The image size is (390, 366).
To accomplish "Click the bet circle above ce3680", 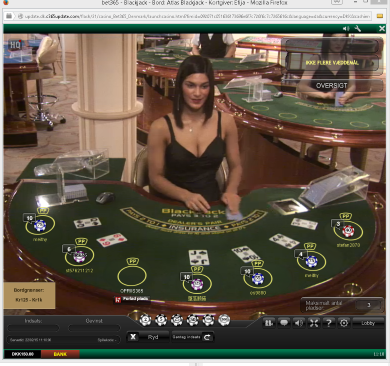I will (257, 278).
